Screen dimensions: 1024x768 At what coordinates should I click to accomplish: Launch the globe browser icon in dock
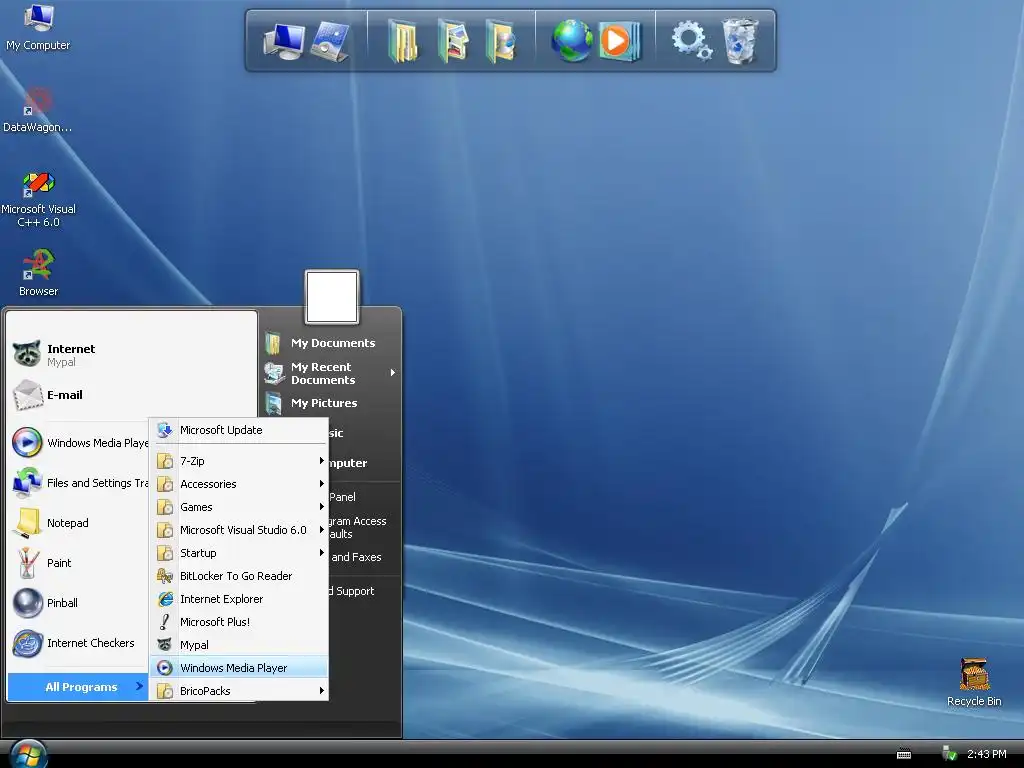coord(571,40)
